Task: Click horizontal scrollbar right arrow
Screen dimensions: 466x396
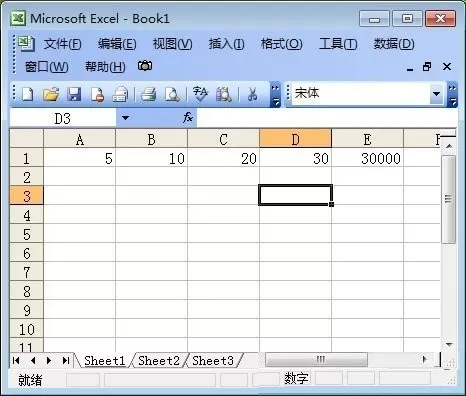Action: 425,359
